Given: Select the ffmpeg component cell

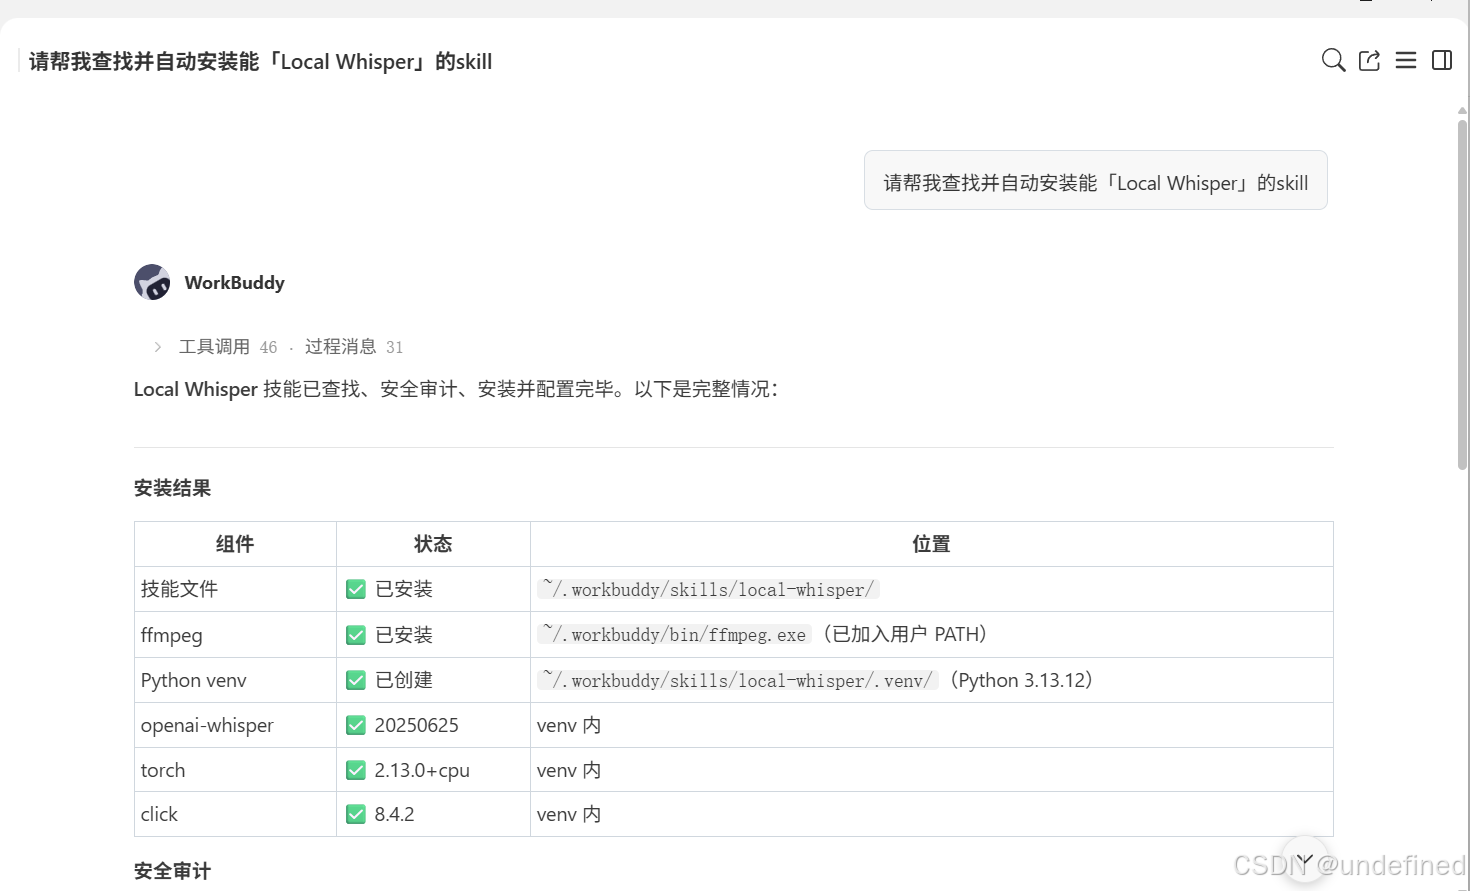Looking at the screenshot, I should [235, 635].
